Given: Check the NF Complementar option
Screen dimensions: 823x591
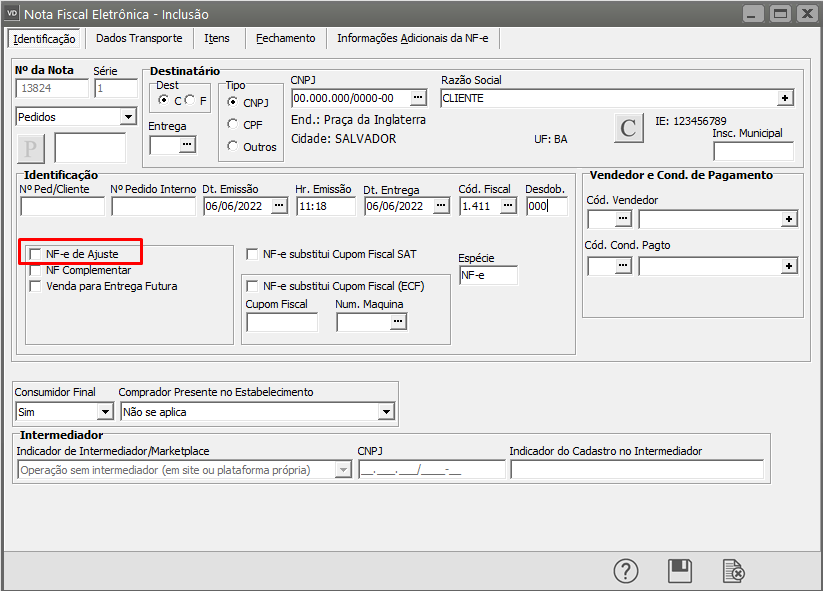Looking at the screenshot, I should (36, 270).
